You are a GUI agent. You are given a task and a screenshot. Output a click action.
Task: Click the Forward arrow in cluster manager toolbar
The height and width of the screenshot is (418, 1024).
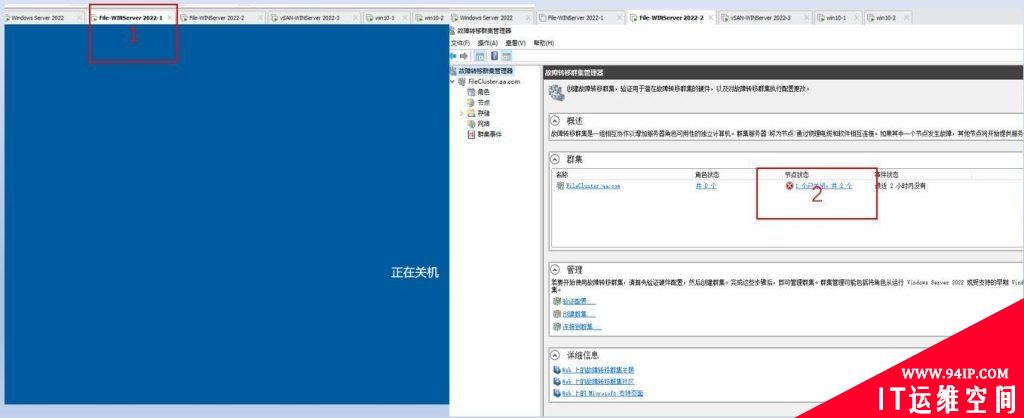(x=464, y=56)
